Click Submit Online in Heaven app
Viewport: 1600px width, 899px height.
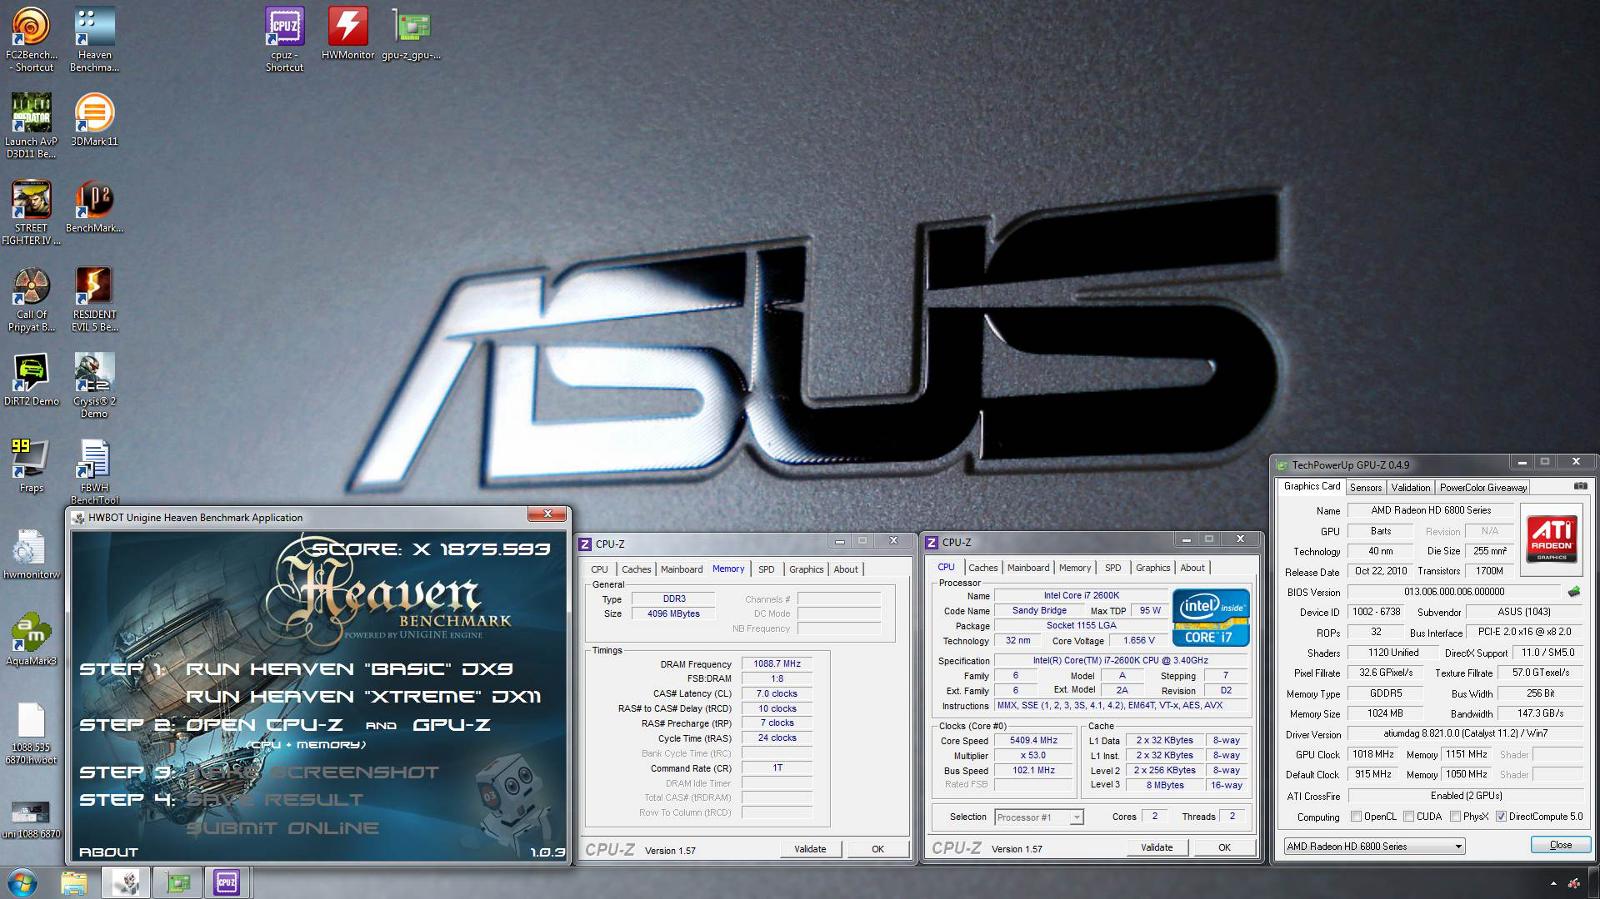[x=283, y=828]
